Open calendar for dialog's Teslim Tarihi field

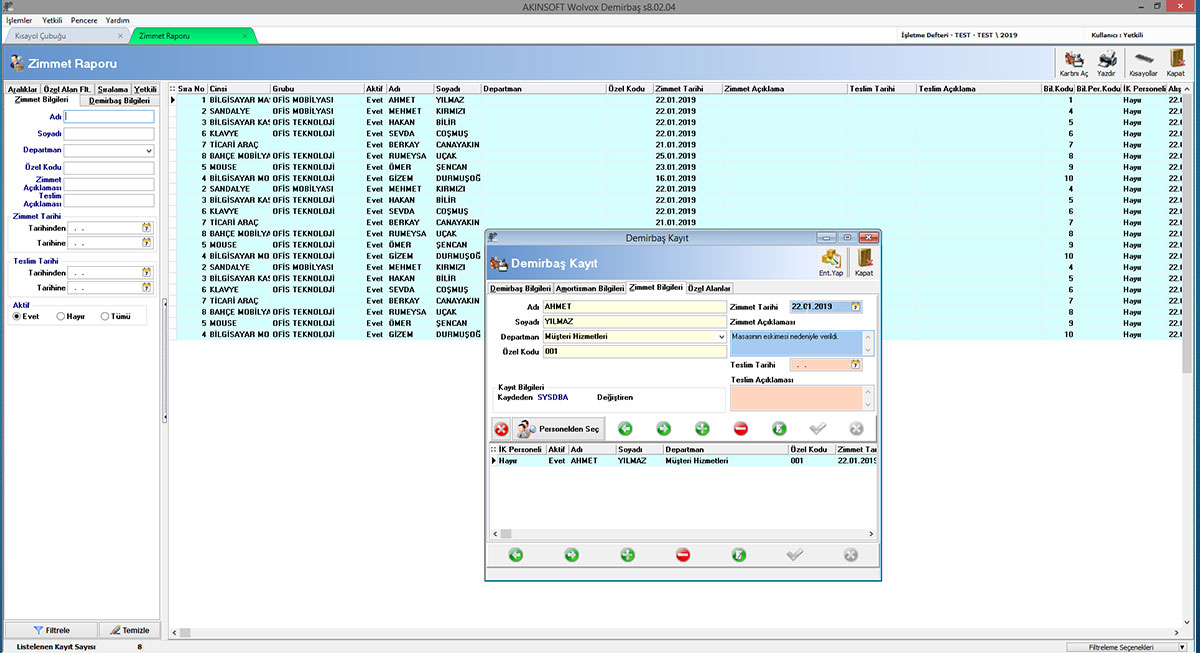tap(855, 365)
